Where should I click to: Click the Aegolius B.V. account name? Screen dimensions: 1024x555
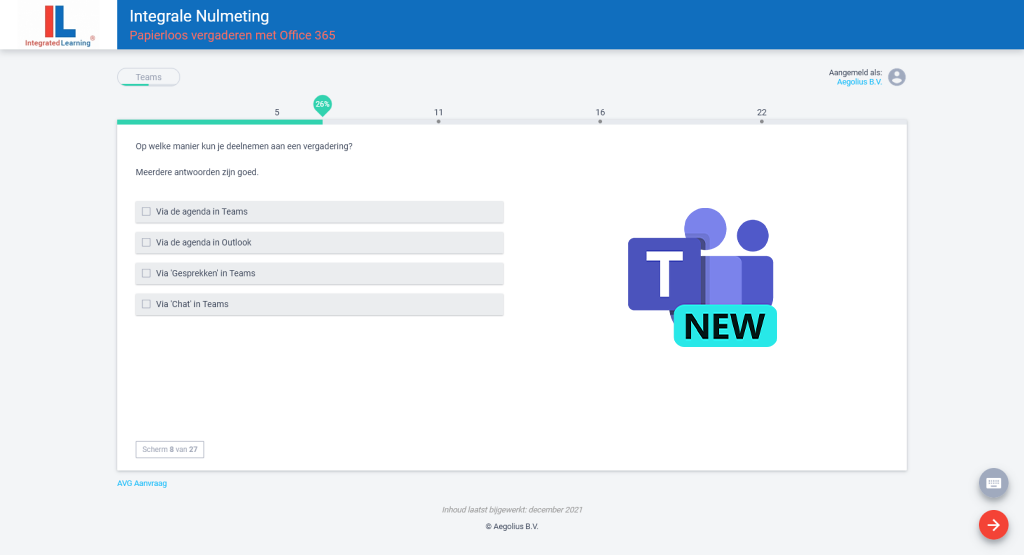click(859, 82)
